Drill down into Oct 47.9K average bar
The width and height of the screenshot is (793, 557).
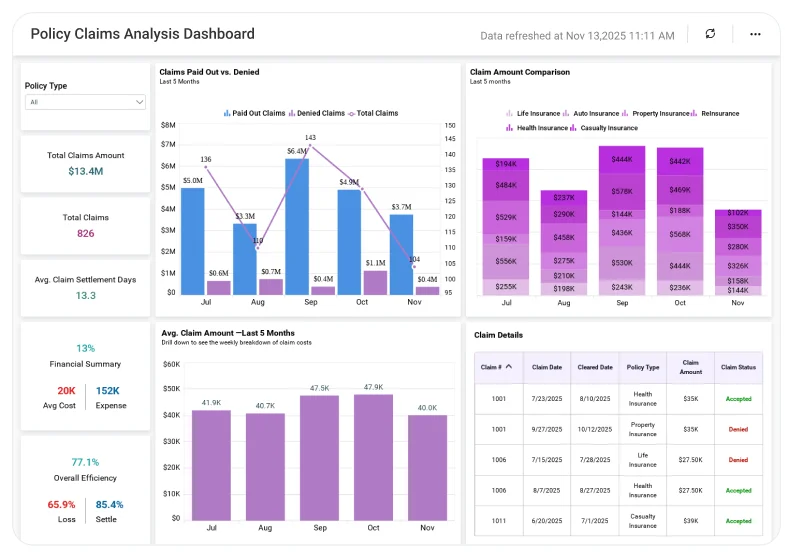tap(373, 457)
